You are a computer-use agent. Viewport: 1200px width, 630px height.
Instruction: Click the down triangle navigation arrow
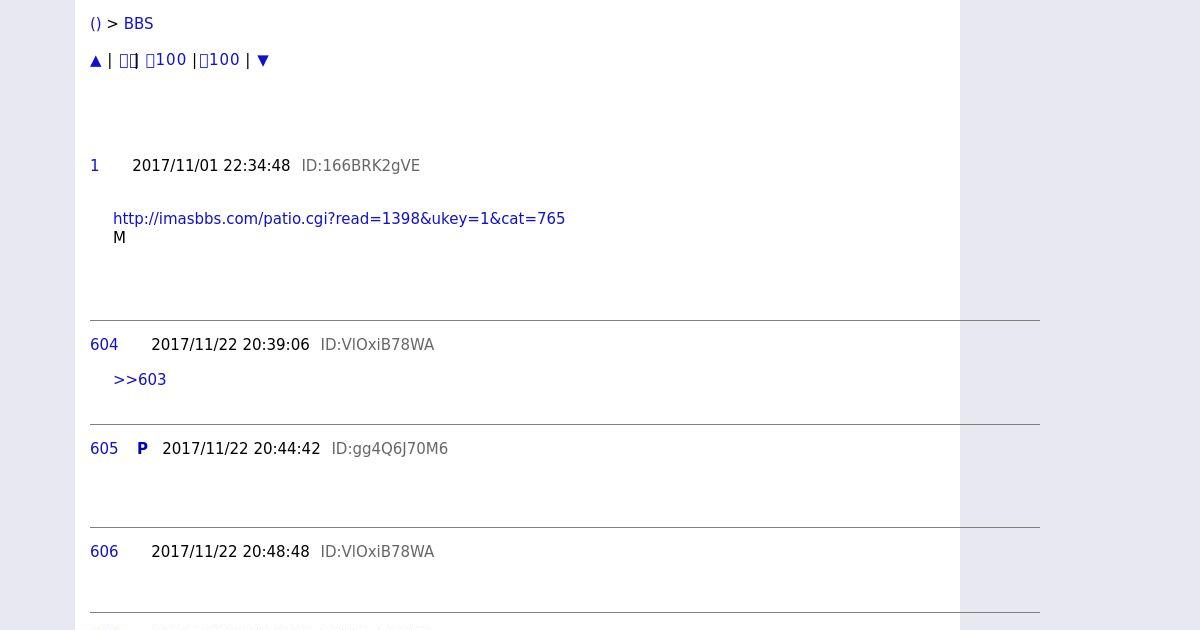(x=263, y=60)
